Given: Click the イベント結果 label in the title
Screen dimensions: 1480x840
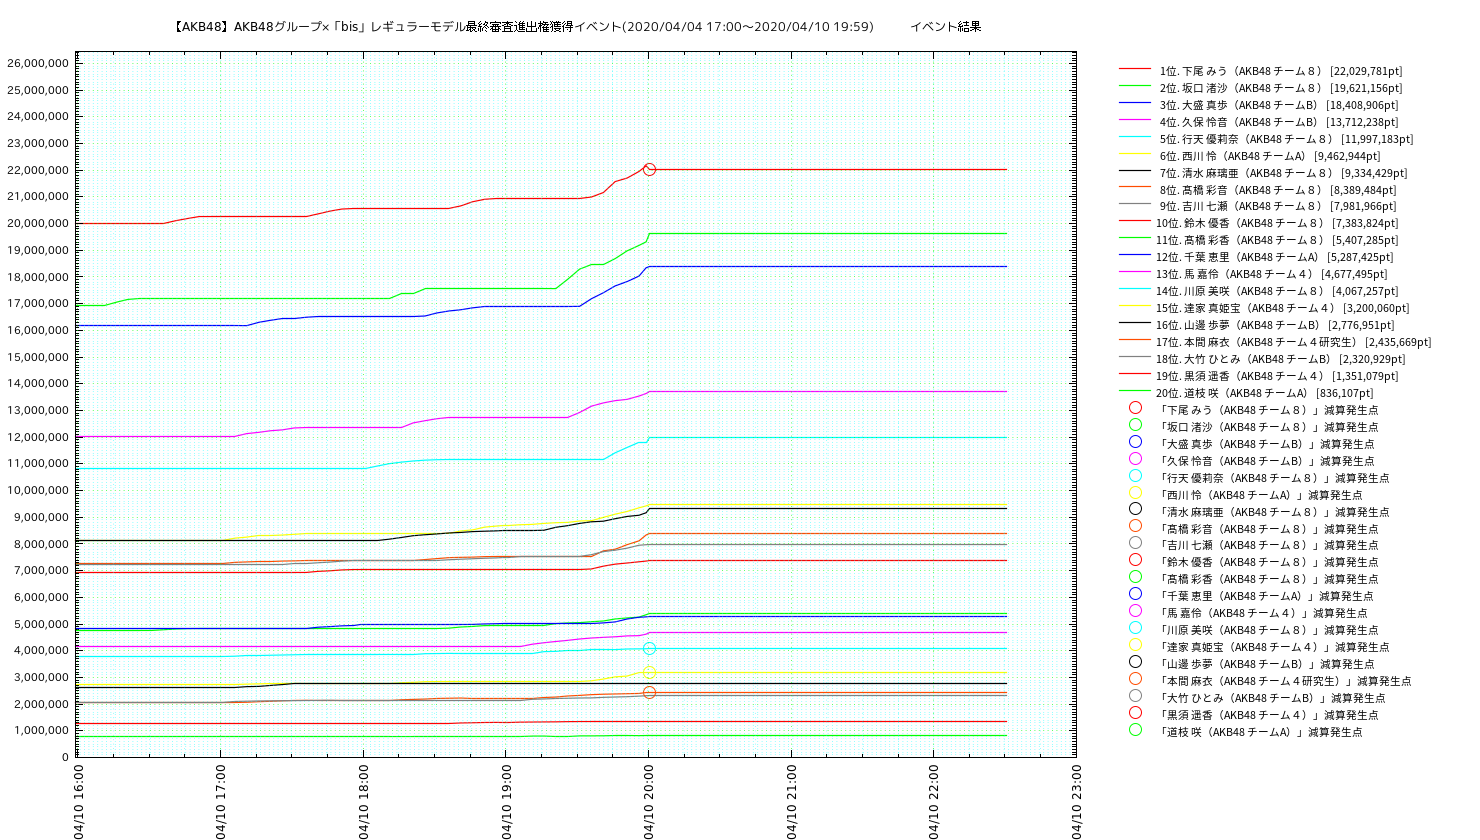Looking at the screenshot, I should pyautogui.click(x=945, y=27).
